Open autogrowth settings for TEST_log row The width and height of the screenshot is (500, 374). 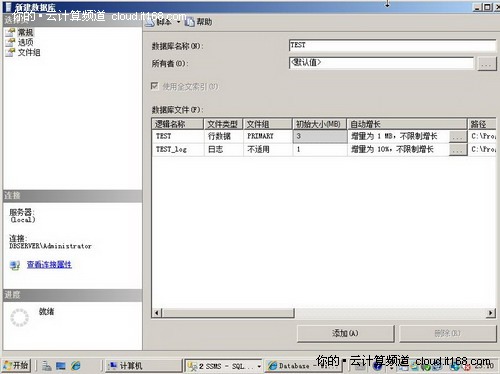click(458, 150)
